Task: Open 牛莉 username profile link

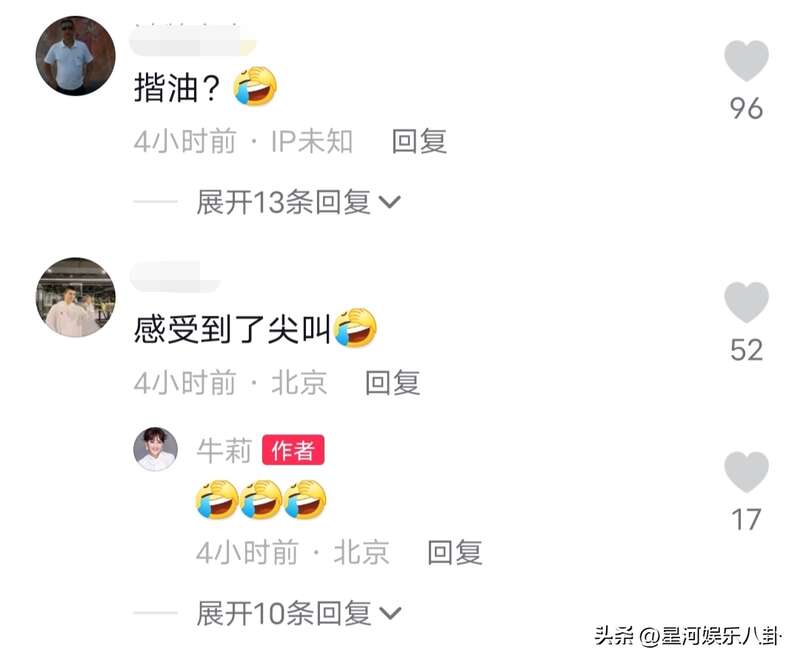Action: [224, 451]
